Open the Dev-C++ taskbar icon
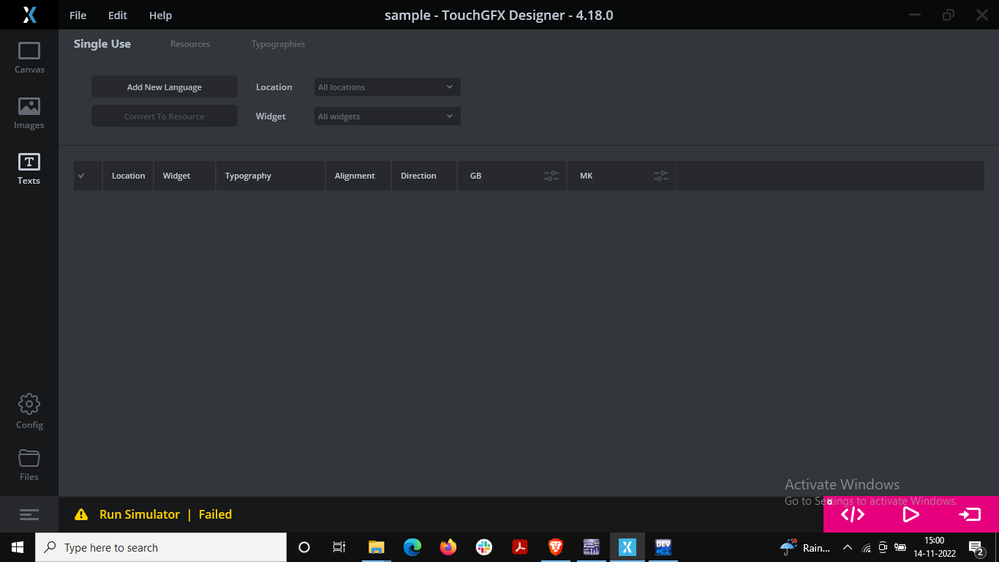Screen dimensions: 999x562 coord(663,547)
